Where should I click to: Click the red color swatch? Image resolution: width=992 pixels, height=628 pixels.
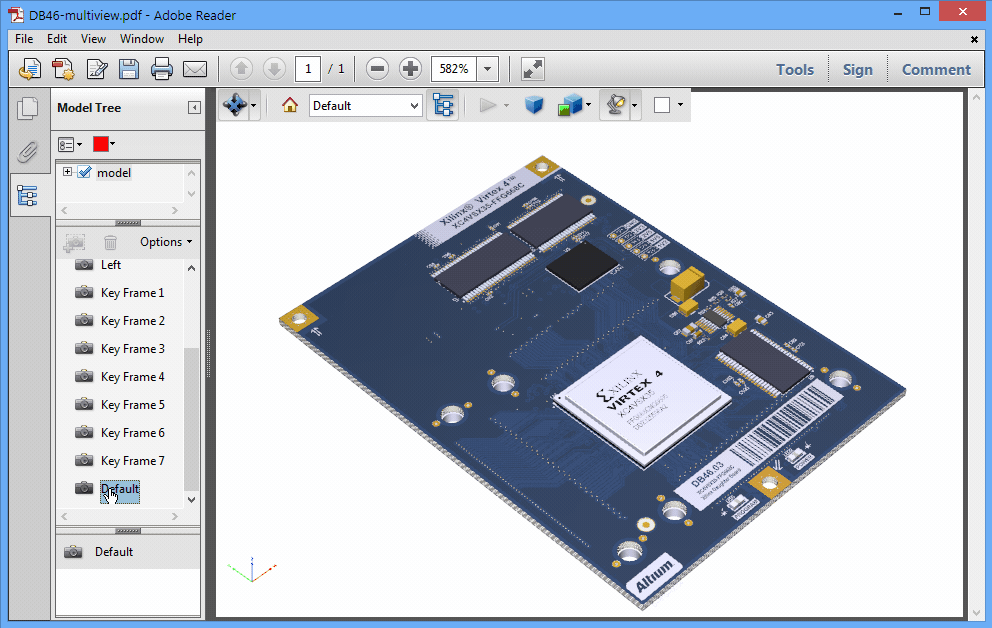pyautogui.click(x=101, y=144)
